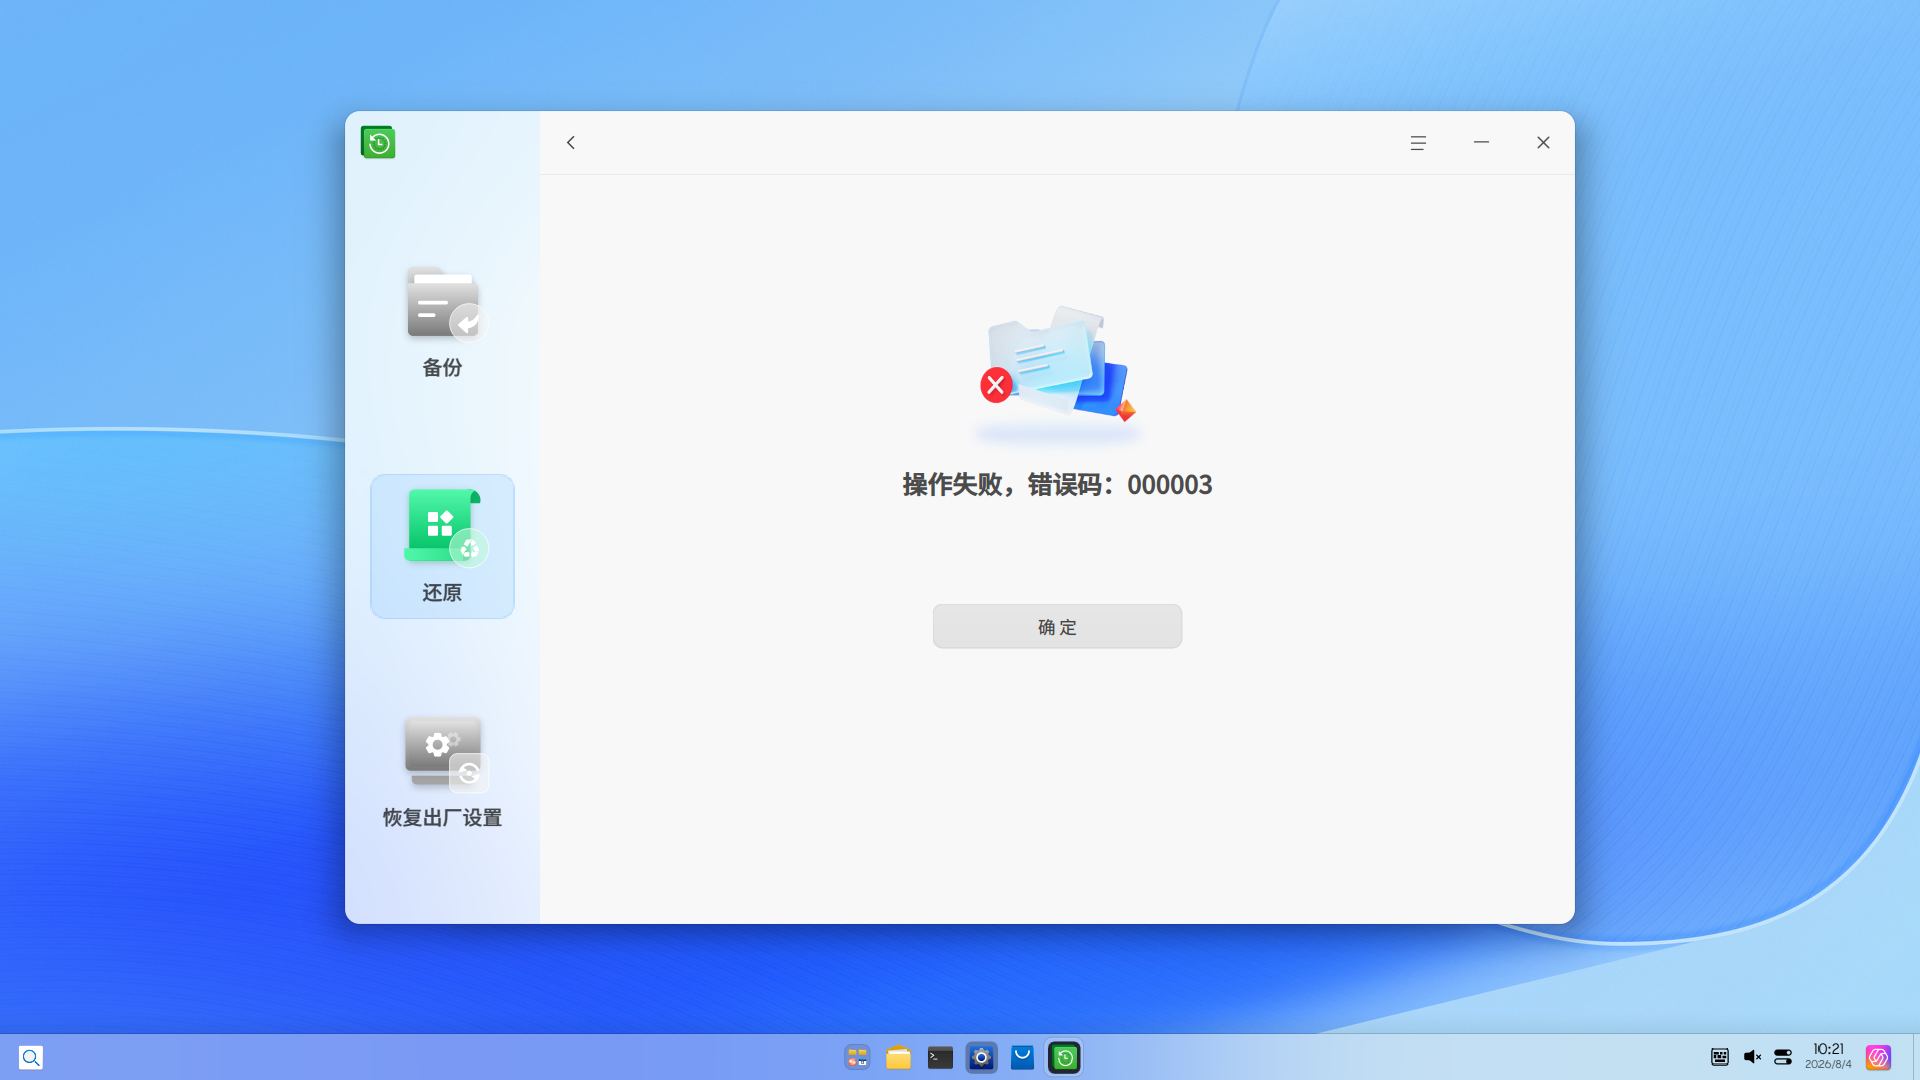Close the backup restore window

click(x=1543, y=143)
